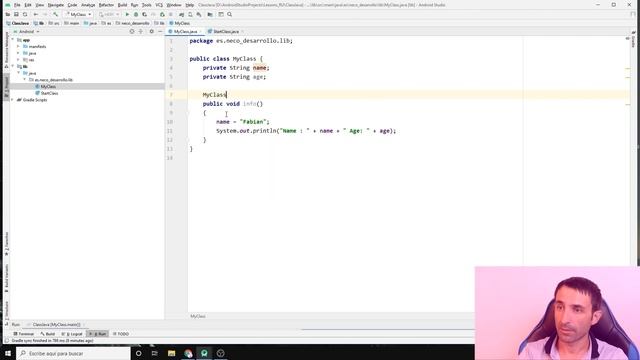Open the Windows Start menu
This screenshot has width=640, height=360.
pyautogui.click(x=8, y=353)
